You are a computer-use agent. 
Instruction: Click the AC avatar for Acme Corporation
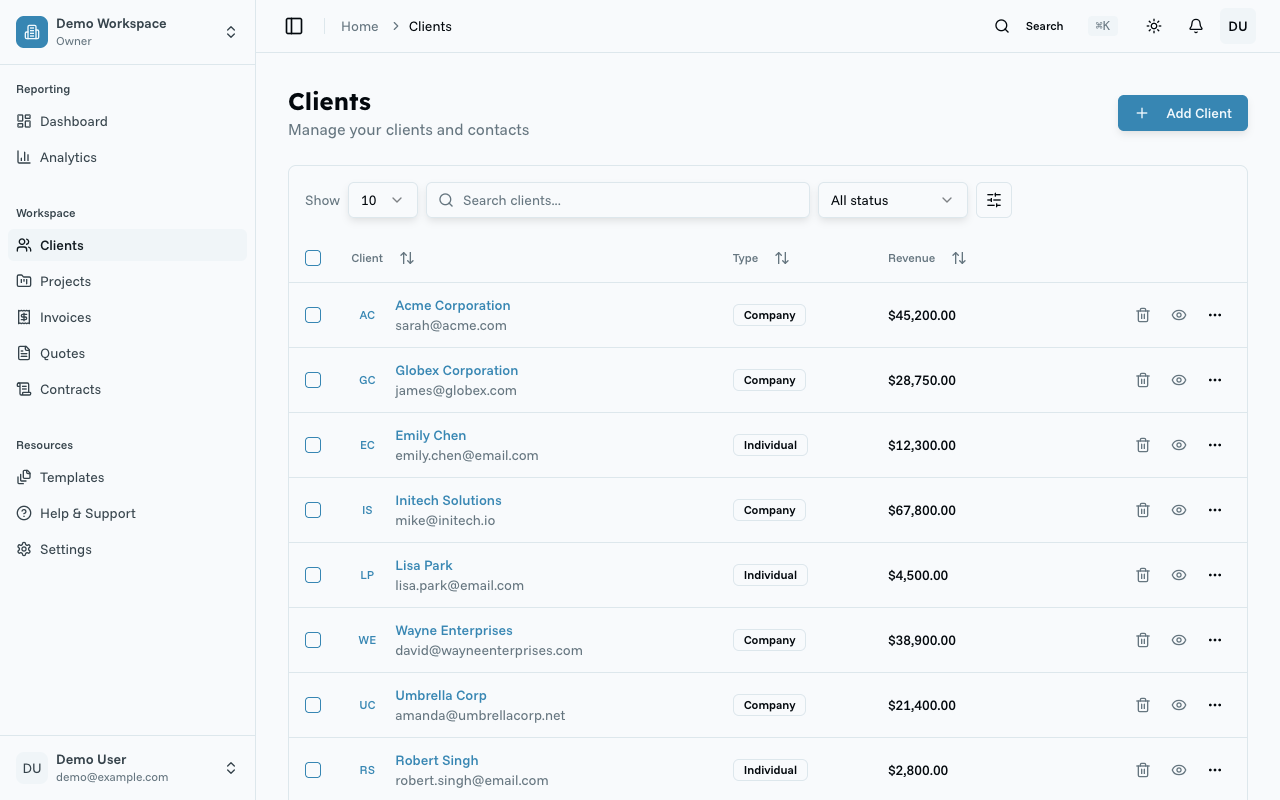(x=367, y=315)
